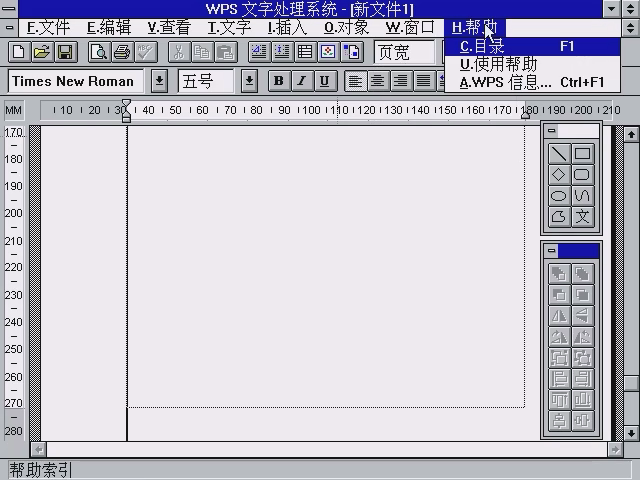The width and height of the screenshot is (640, 480).
Task: Click vertical scrollbar up arrow
Action: point(631,135)
